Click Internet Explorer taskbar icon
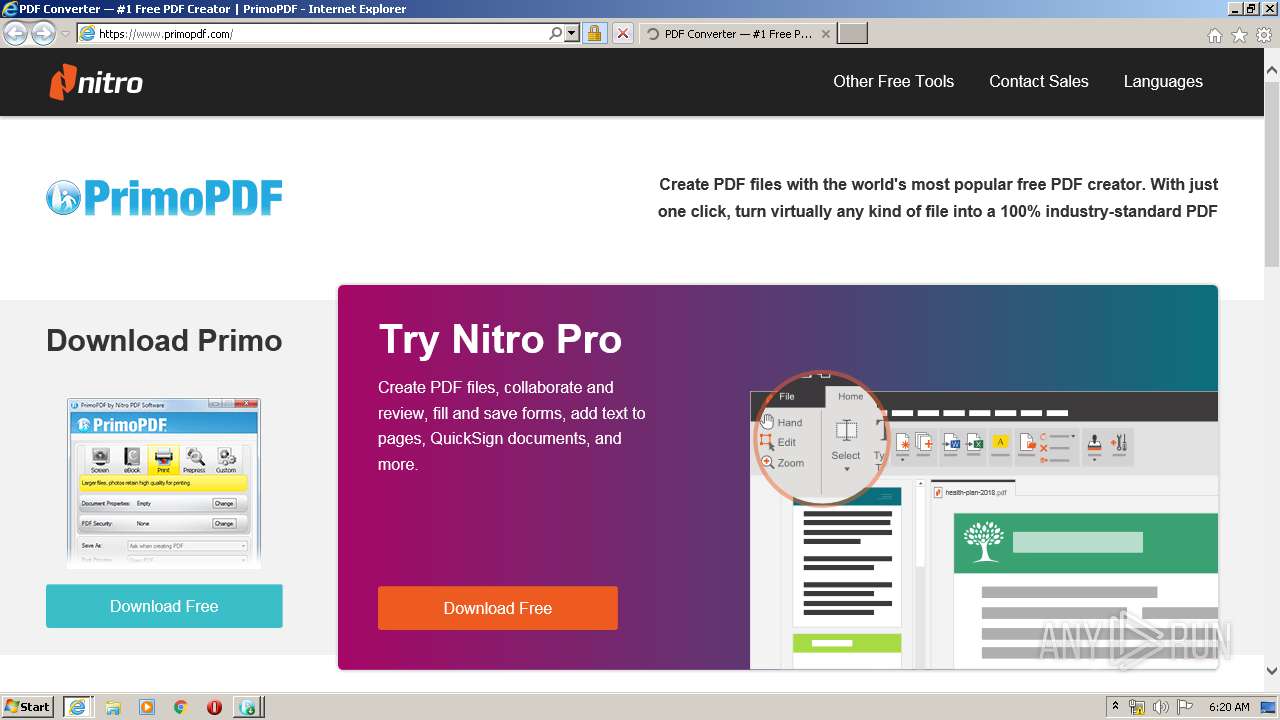The height and width of the screenshot is (720, 1280). [x=77, y=707]
